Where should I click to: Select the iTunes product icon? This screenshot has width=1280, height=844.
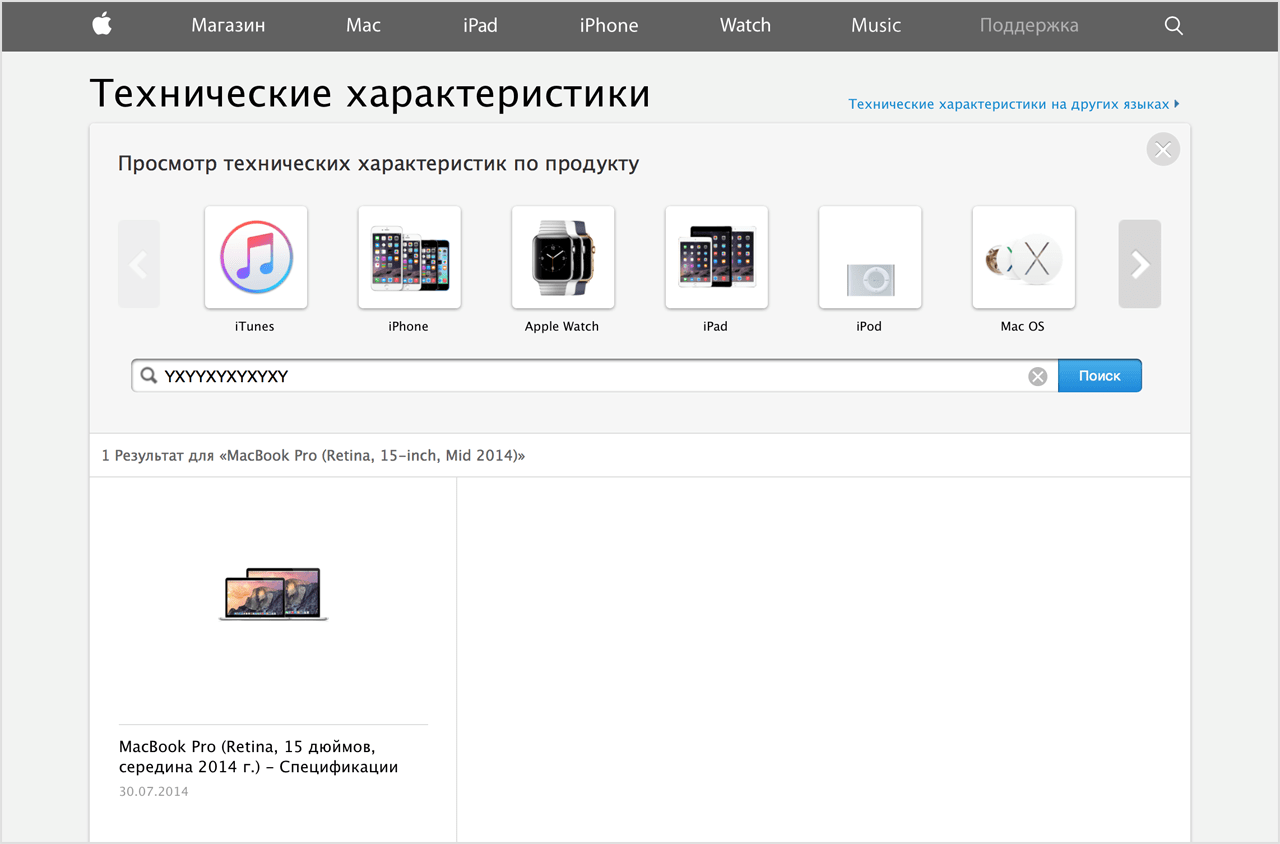point(256,258)
